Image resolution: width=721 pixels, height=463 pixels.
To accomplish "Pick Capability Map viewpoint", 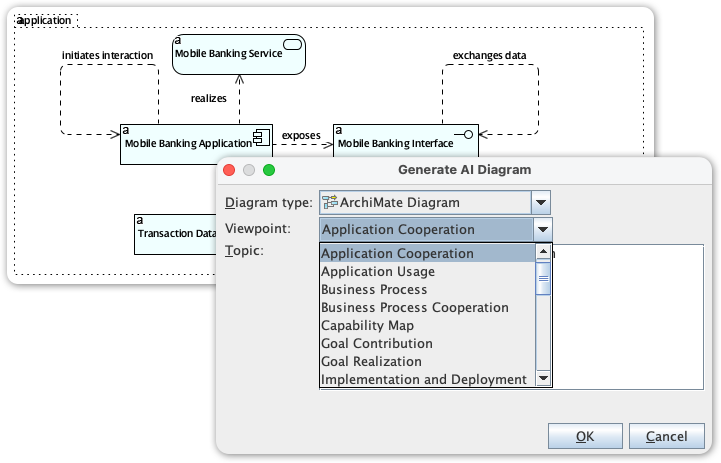I will point(367,325).
